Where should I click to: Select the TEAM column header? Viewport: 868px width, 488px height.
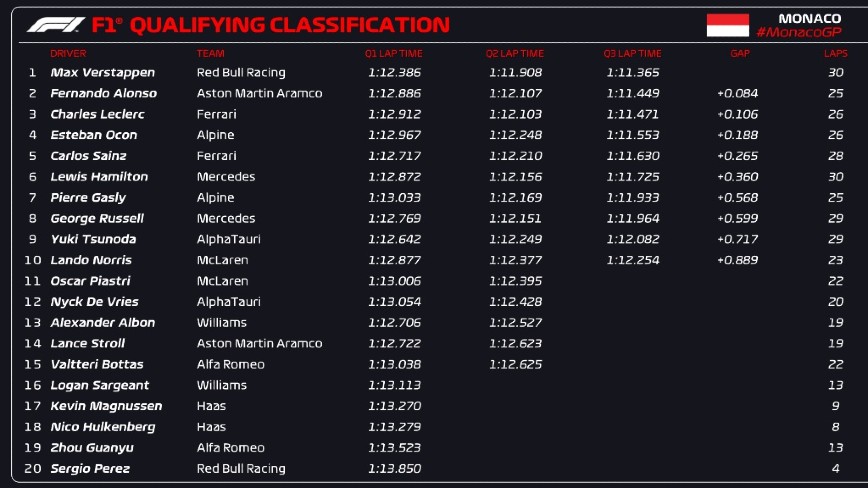[210, 53]
